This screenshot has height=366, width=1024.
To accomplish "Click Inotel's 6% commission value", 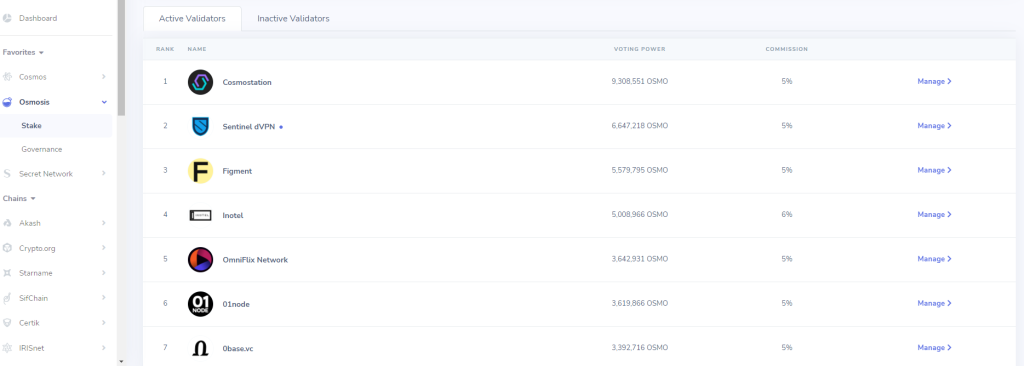I will (x=786, y=214).
